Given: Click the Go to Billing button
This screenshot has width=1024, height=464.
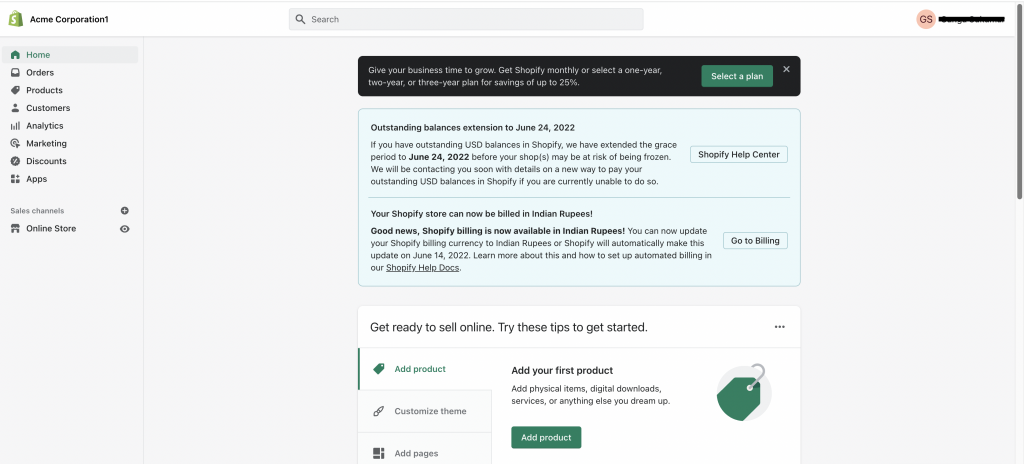Looking at the screenshot, I should [x=755, y=240].
